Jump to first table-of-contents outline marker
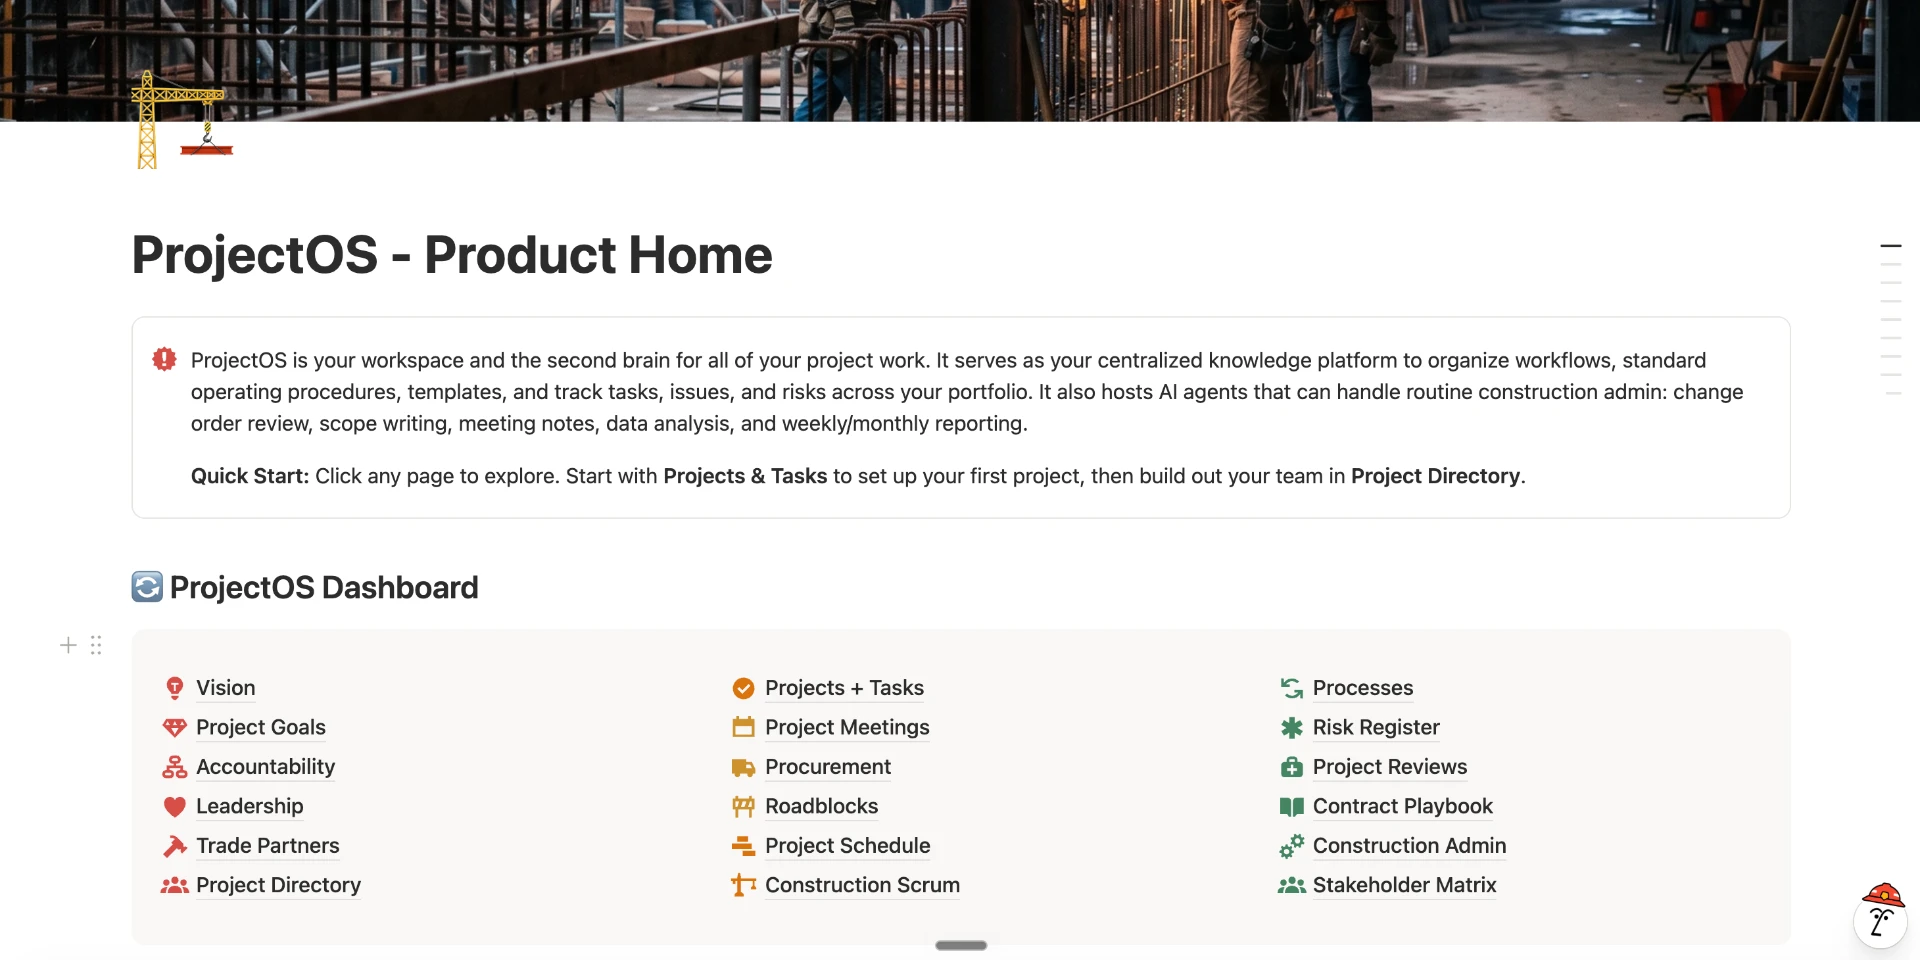The width and height of the screenshot is (1920, 960). coord(1890,245)
